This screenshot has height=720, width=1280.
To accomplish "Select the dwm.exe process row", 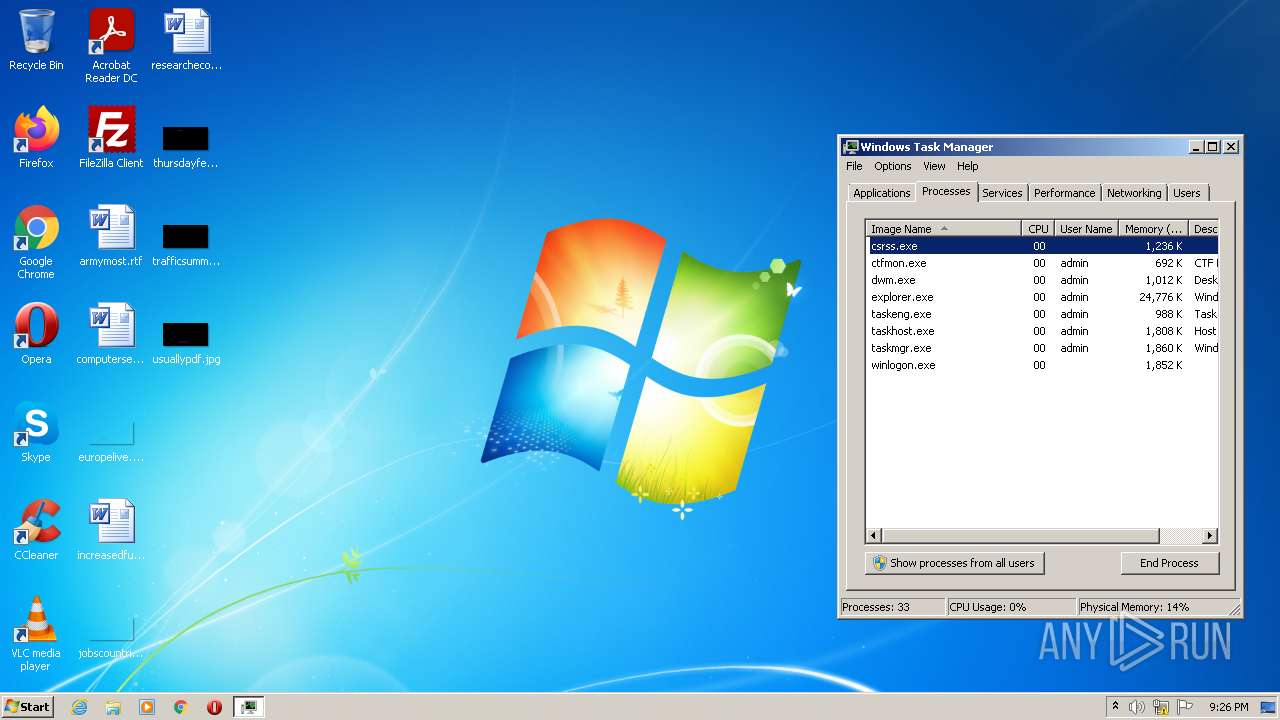I will tap(1042, 280).
